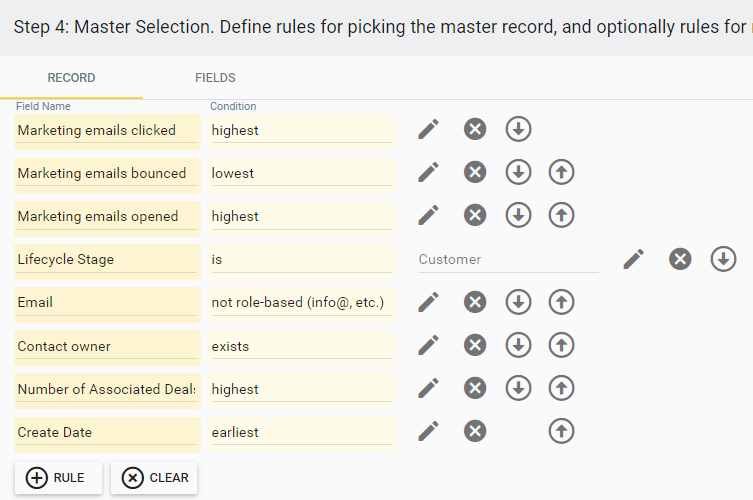Image resolution: width=753 pixels, height=500 pixels.
Task: Move the Email rule up
Action: click(561, 302)
